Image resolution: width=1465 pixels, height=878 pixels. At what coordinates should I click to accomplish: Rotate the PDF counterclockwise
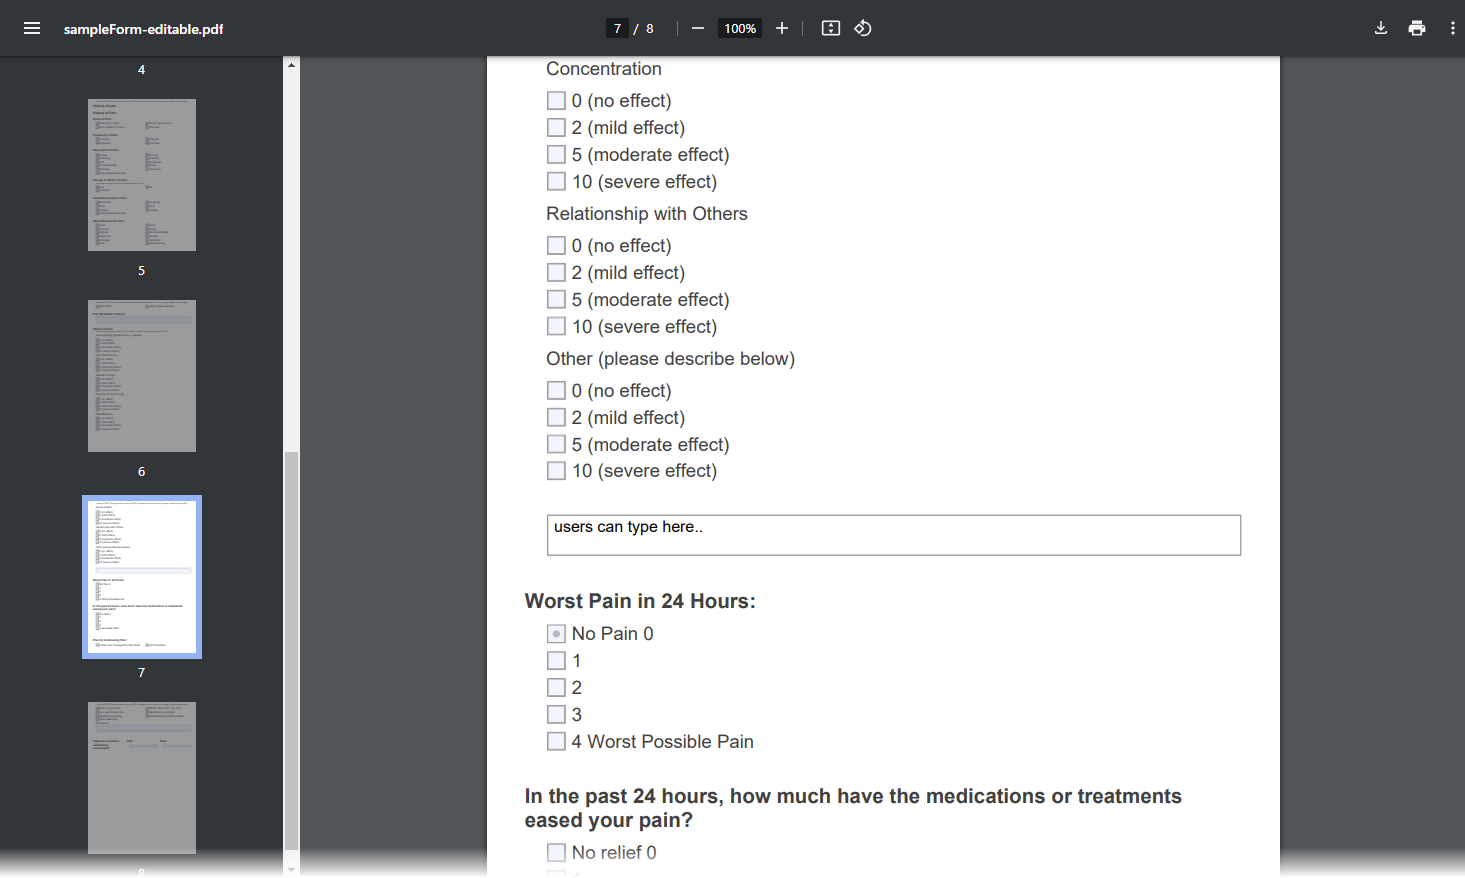click(862, 28)
